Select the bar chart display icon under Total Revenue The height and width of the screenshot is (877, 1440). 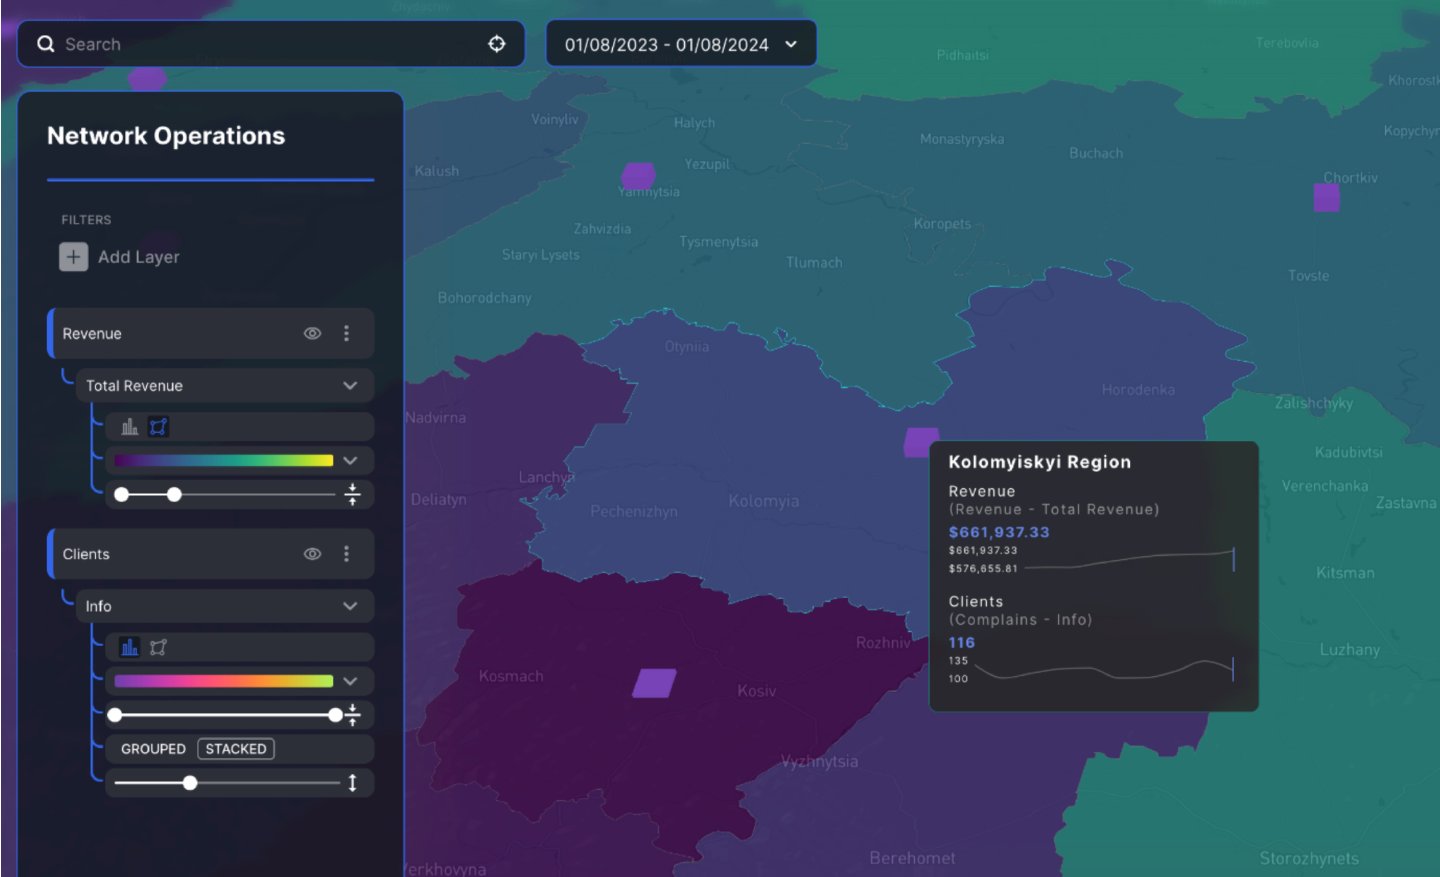[130, 426]
